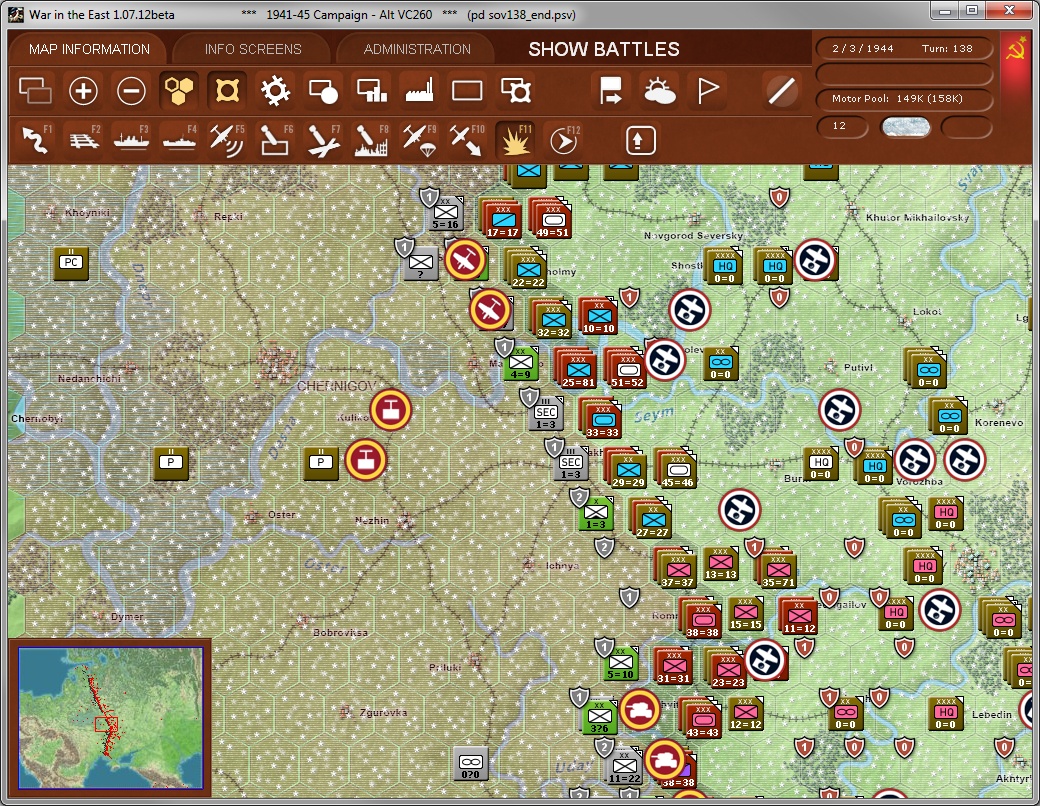Click the box showing 12
The image size is (1040, 806).
pyautogui.click(x=842, y=126)
